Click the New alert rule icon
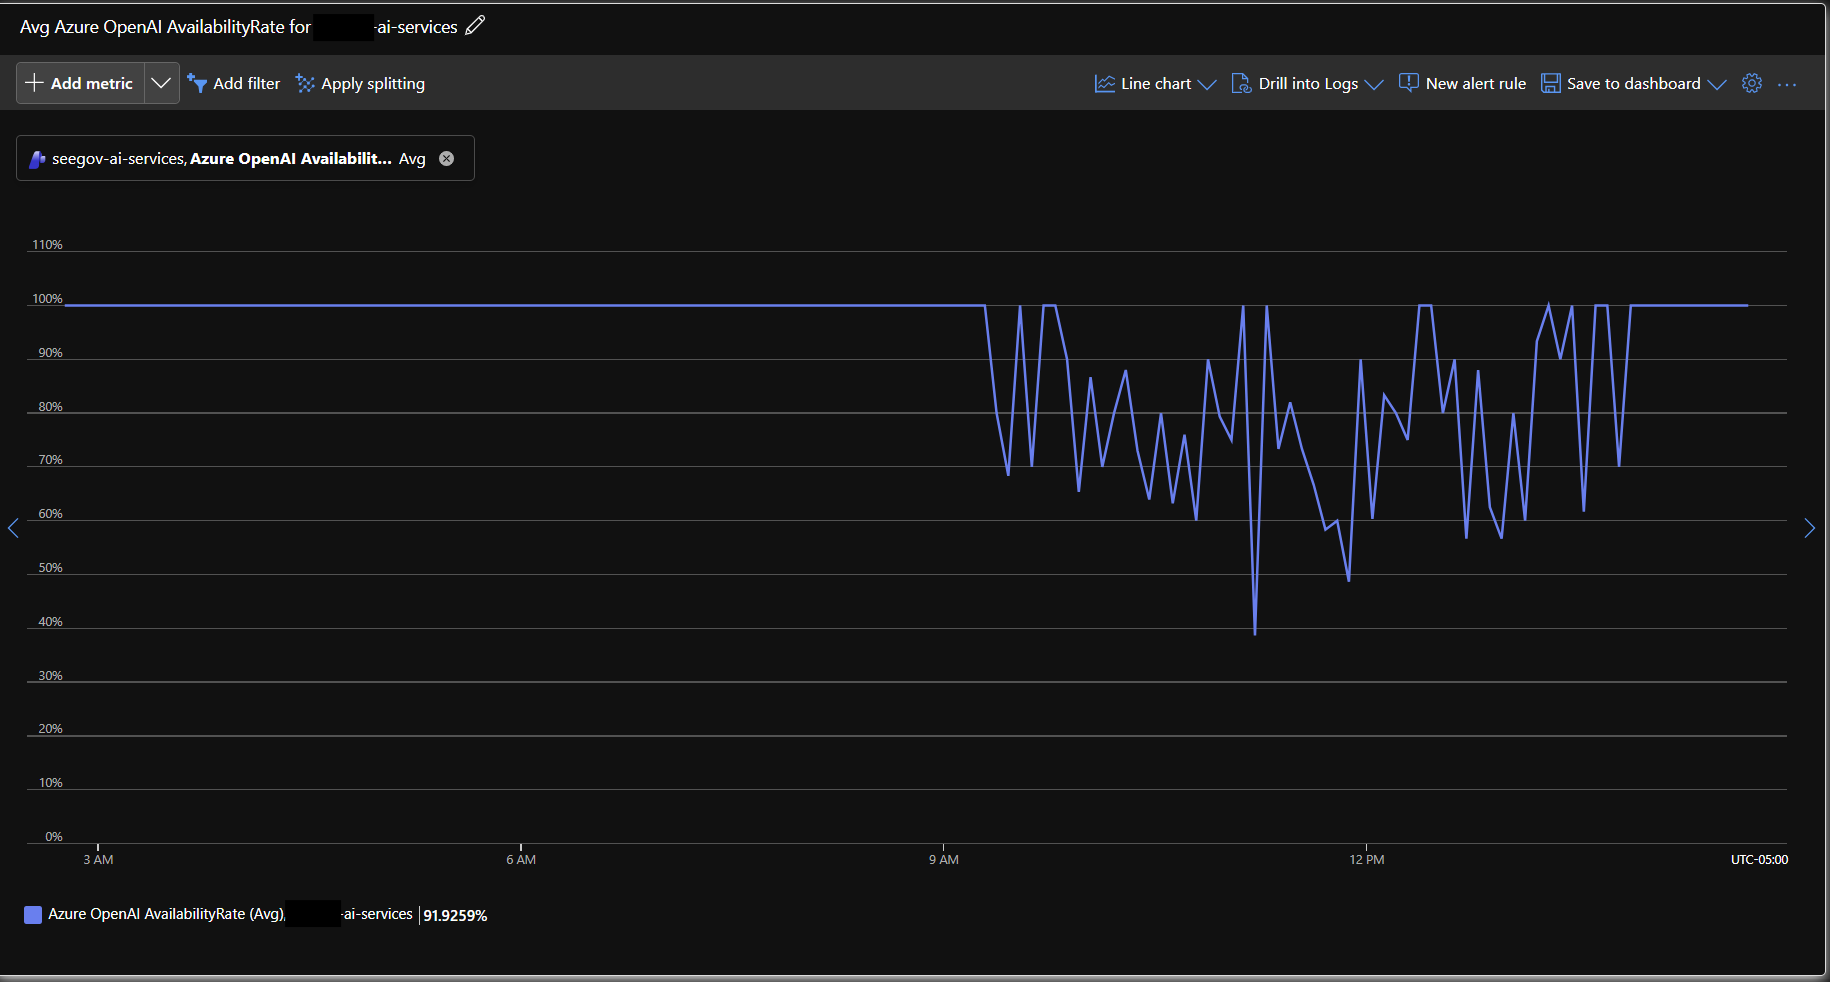This screenshot has width=1830, height=982. click(1408, 83)
